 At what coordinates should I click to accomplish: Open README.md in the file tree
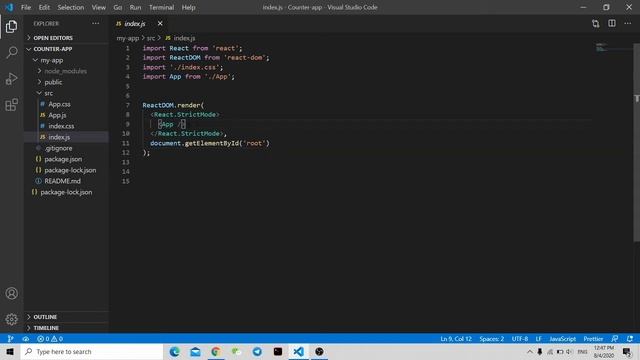pos(67,181)
